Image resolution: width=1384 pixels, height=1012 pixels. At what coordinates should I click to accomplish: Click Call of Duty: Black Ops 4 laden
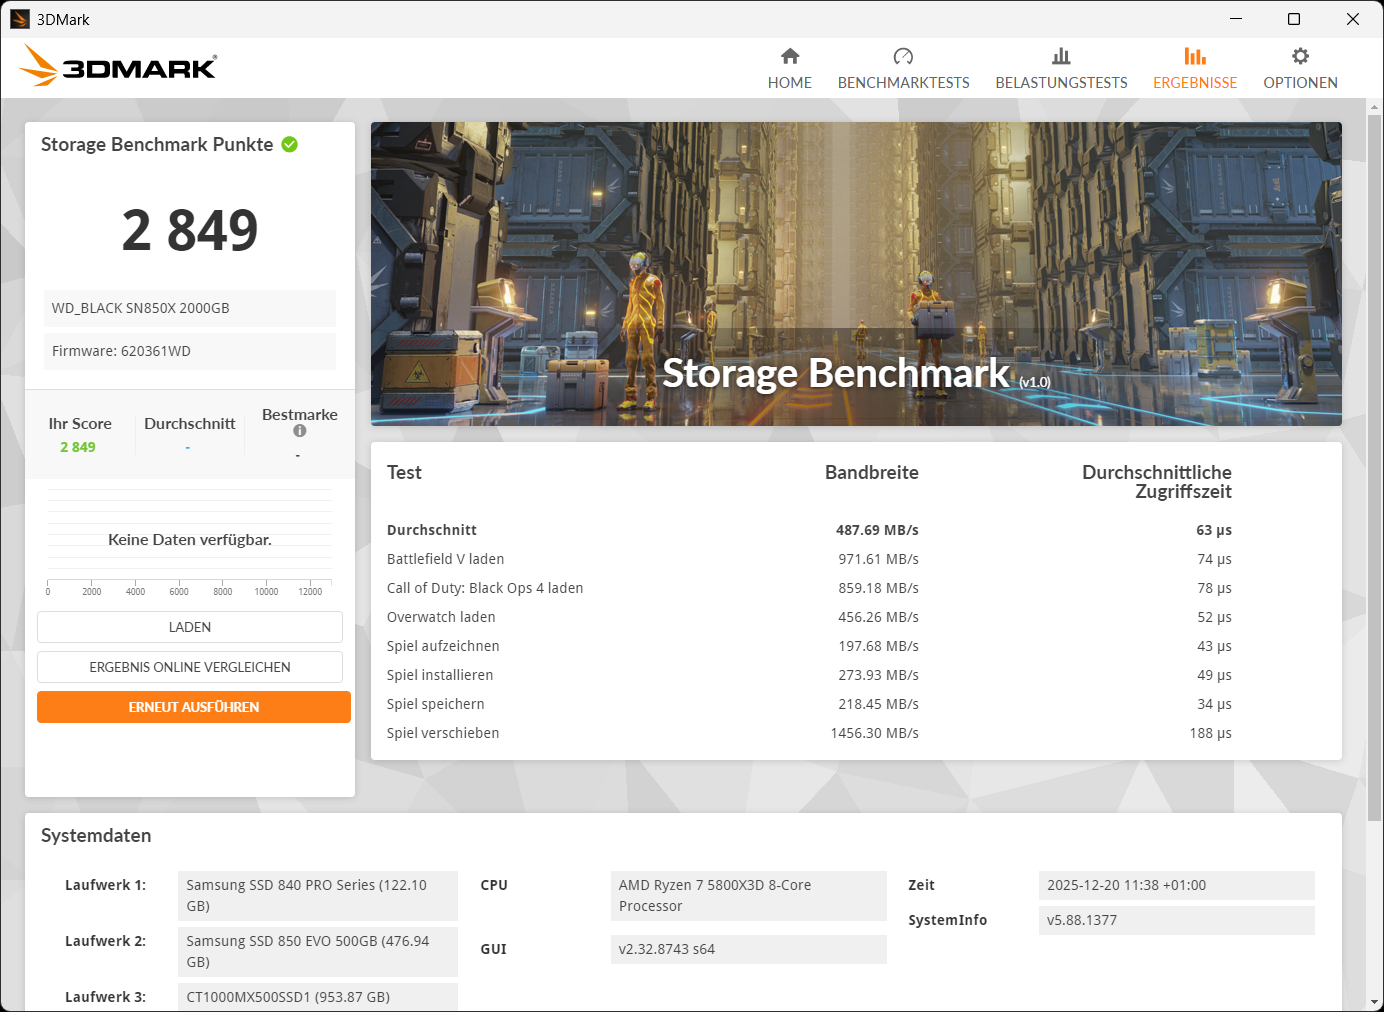485,588
